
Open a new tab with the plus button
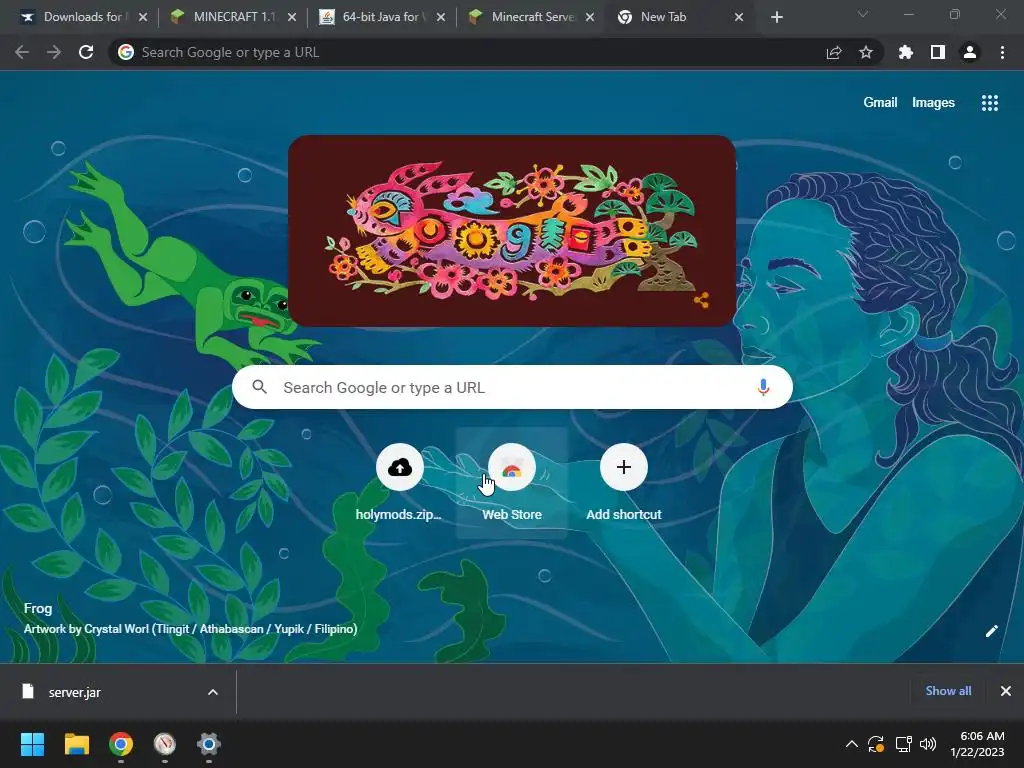tap(776, 17)
